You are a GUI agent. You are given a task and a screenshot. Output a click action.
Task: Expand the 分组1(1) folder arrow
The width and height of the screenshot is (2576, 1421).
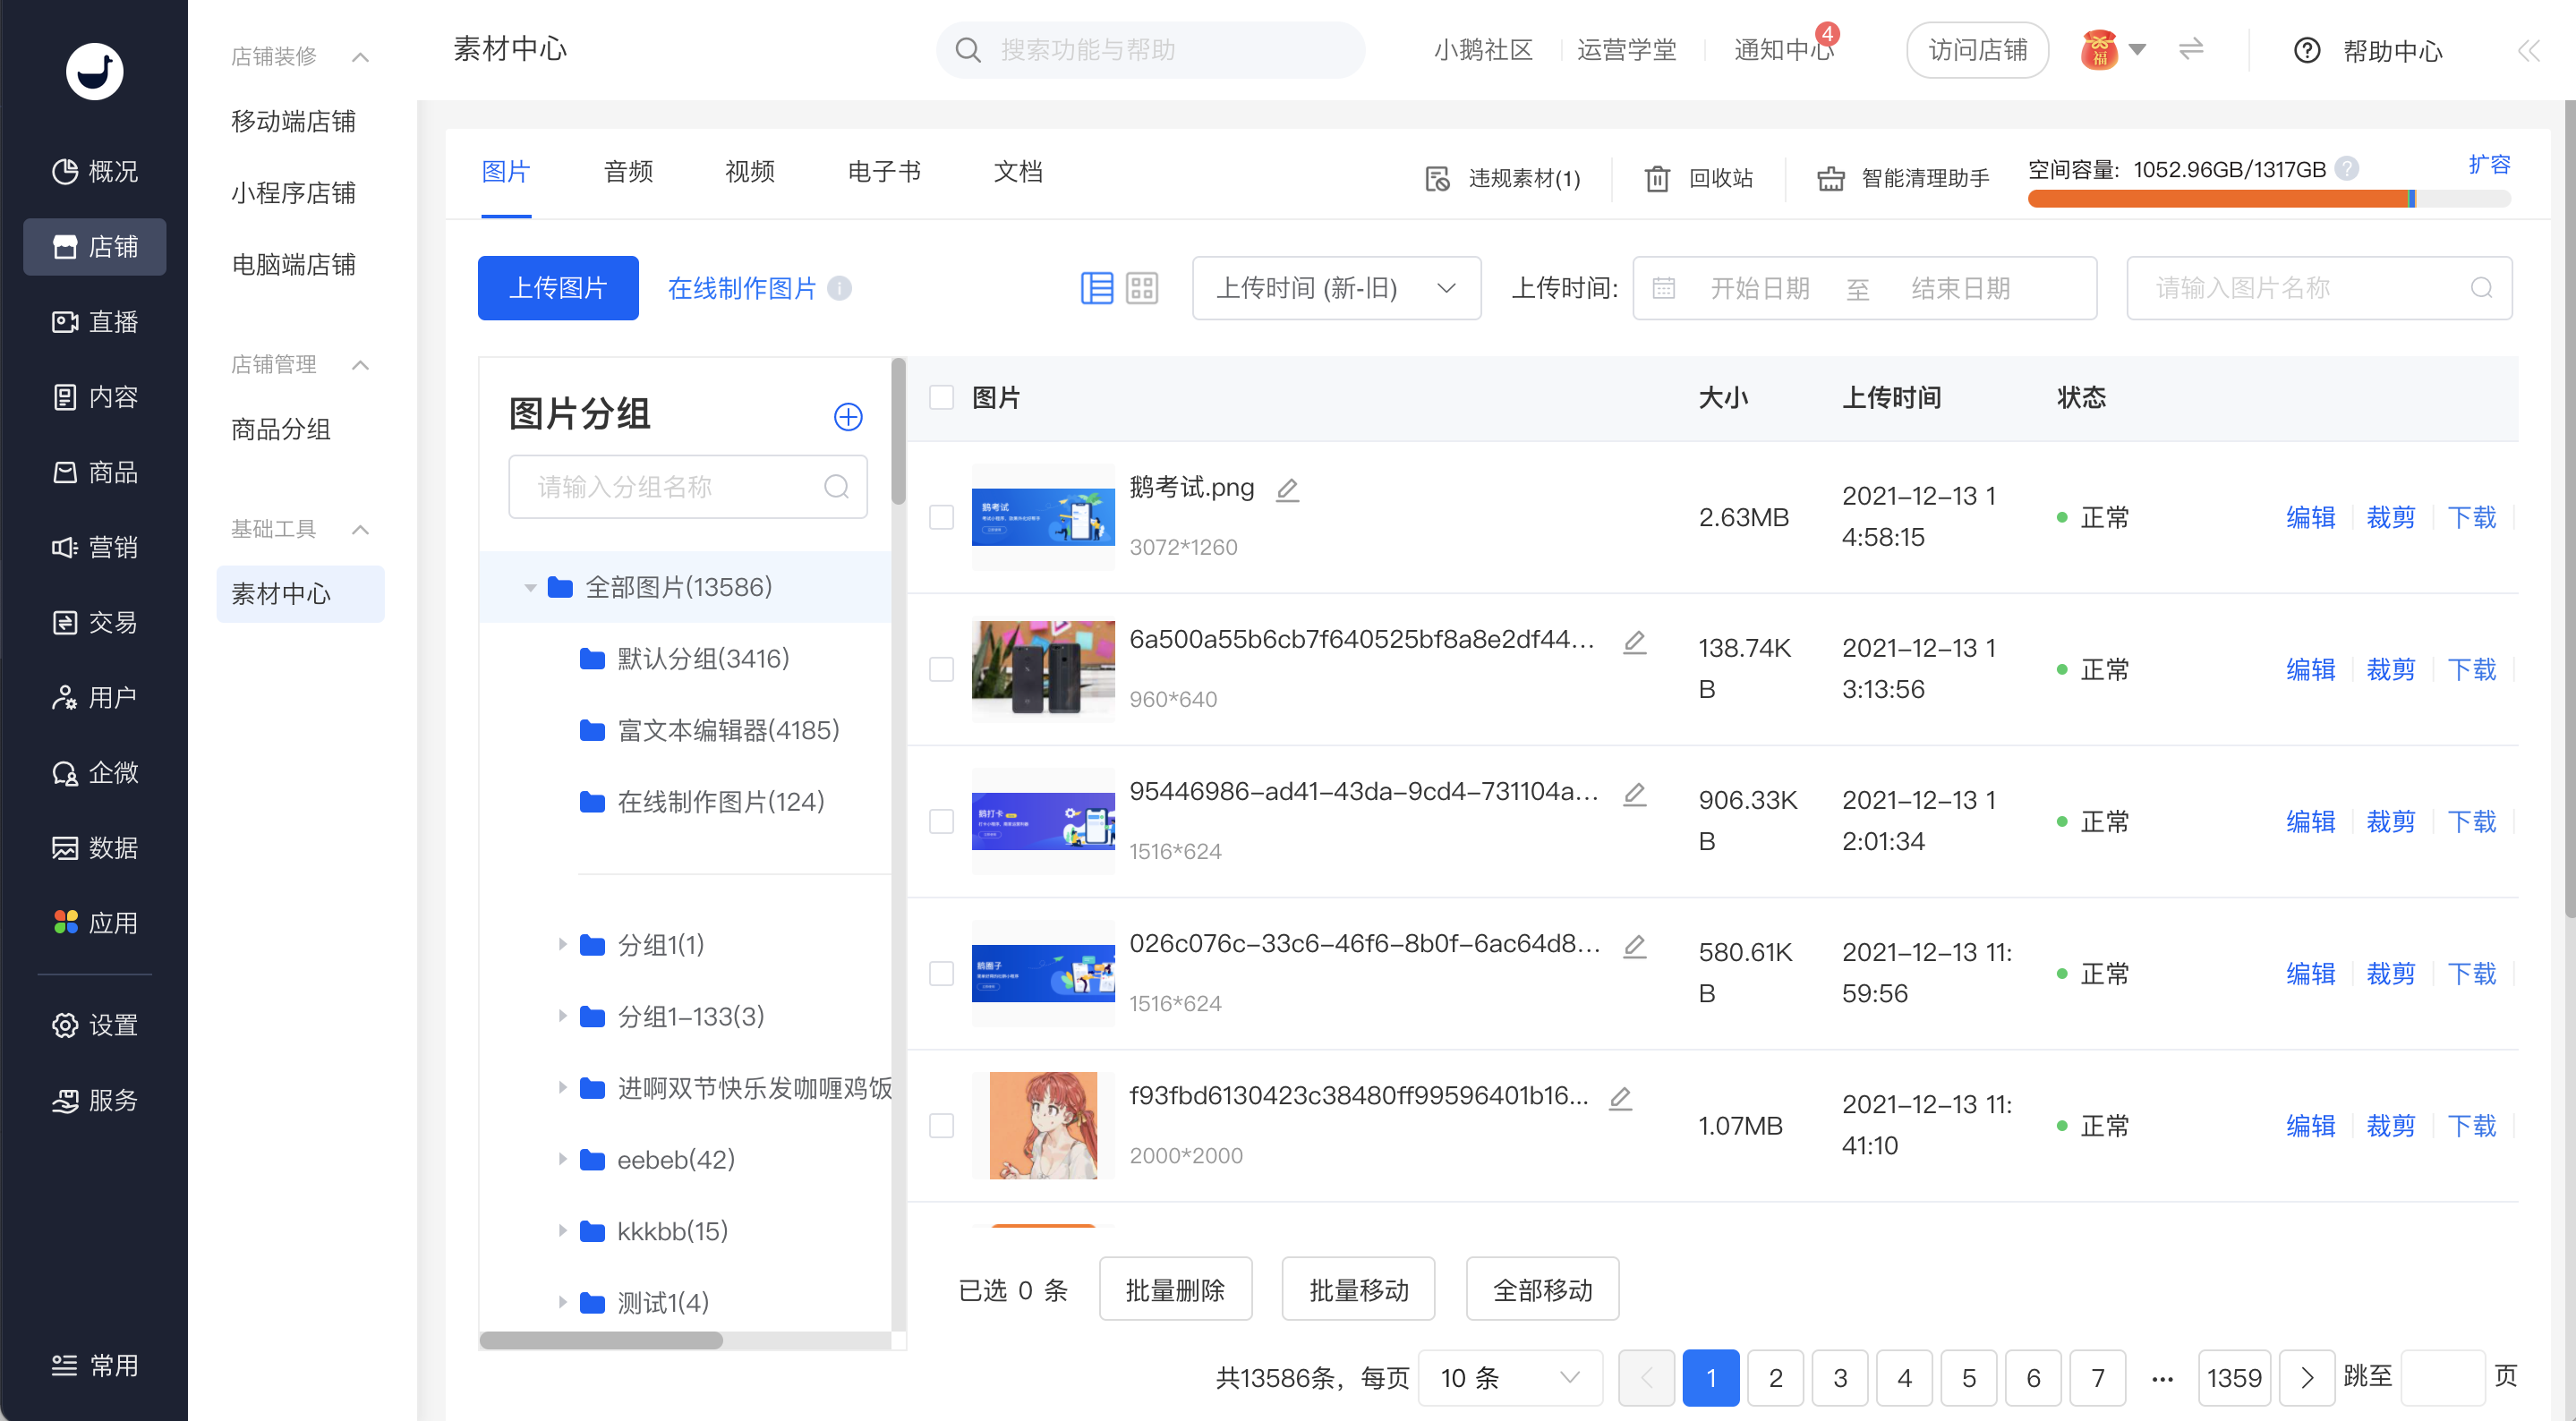click(x=562, y=944)
